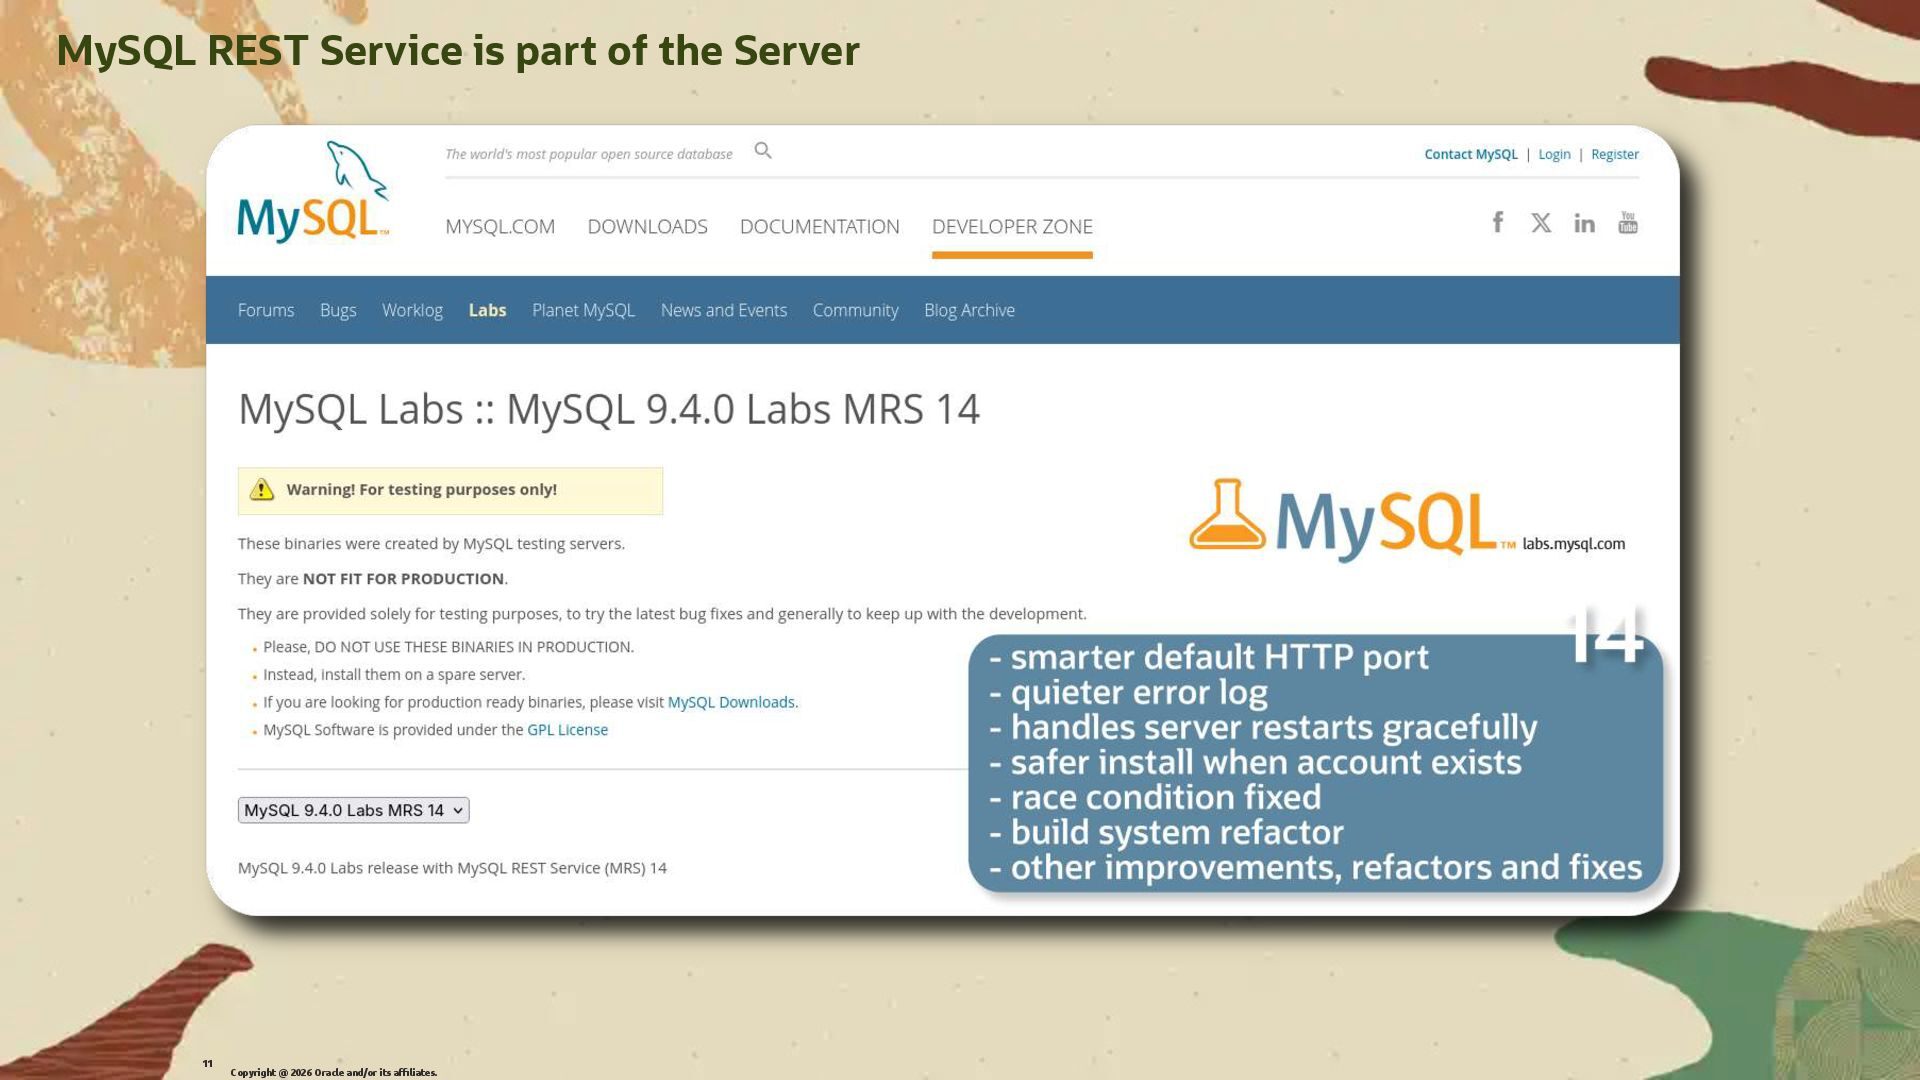Open the DEVELOPER ZONE menu
The width and height of the screenshot is (1920, 1080).
point(1012,227)
